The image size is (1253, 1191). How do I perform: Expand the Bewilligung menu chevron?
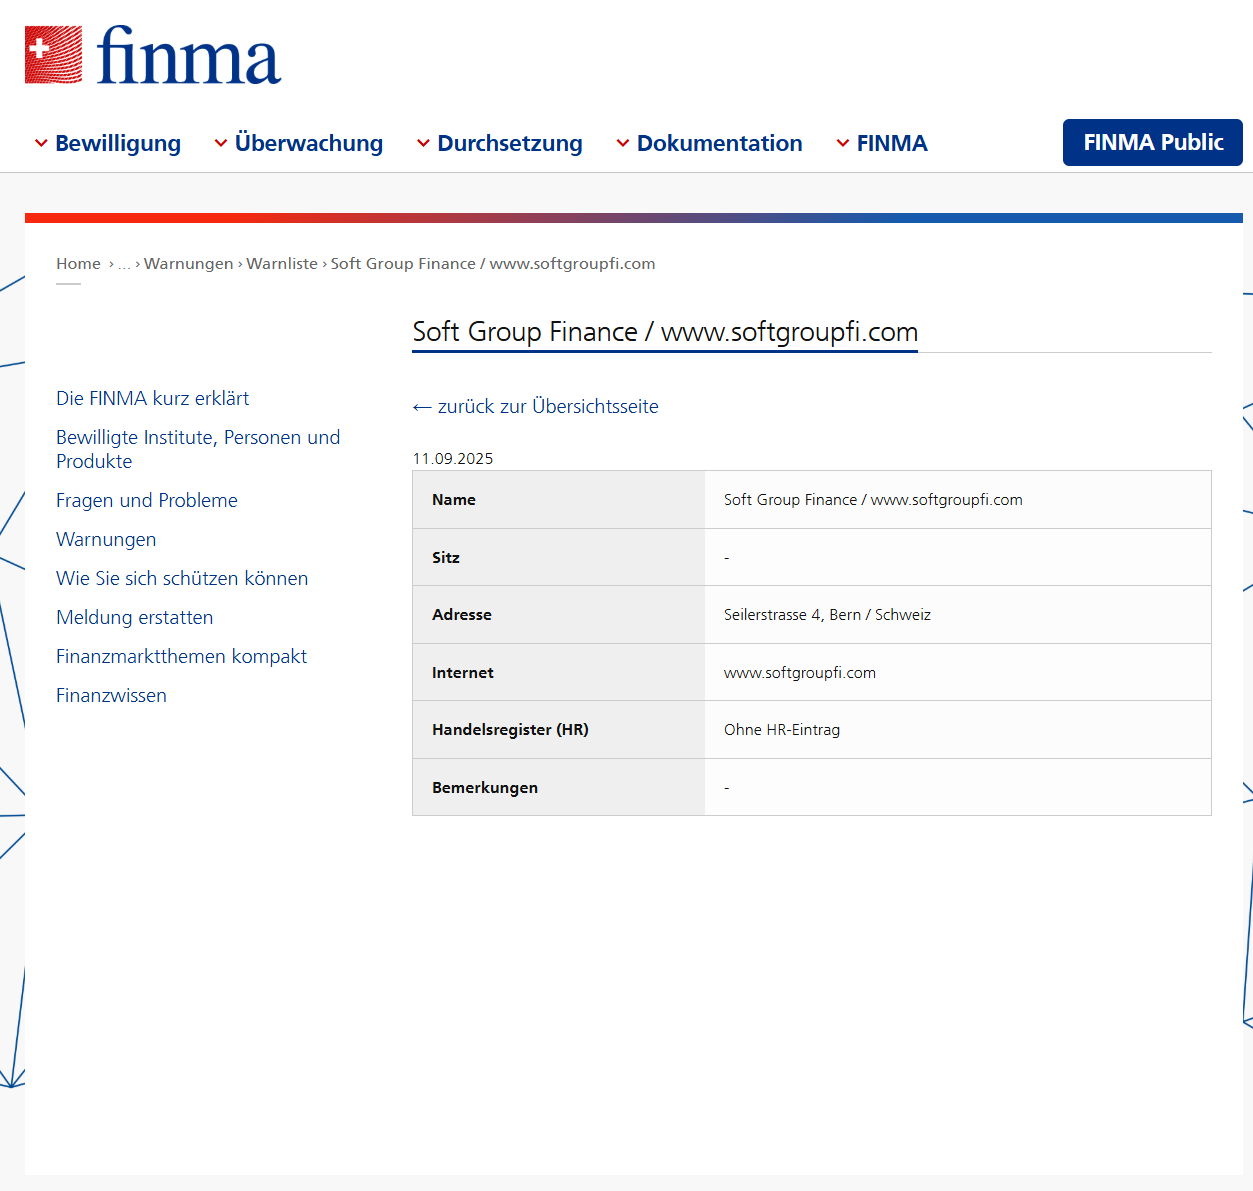coord(41,143)
